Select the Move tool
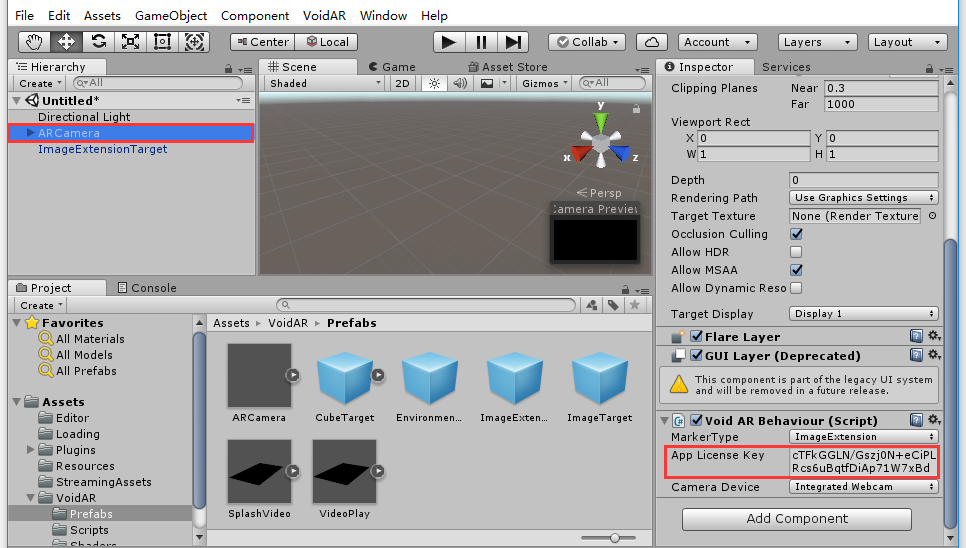The image size is (966, 548). 67,42
